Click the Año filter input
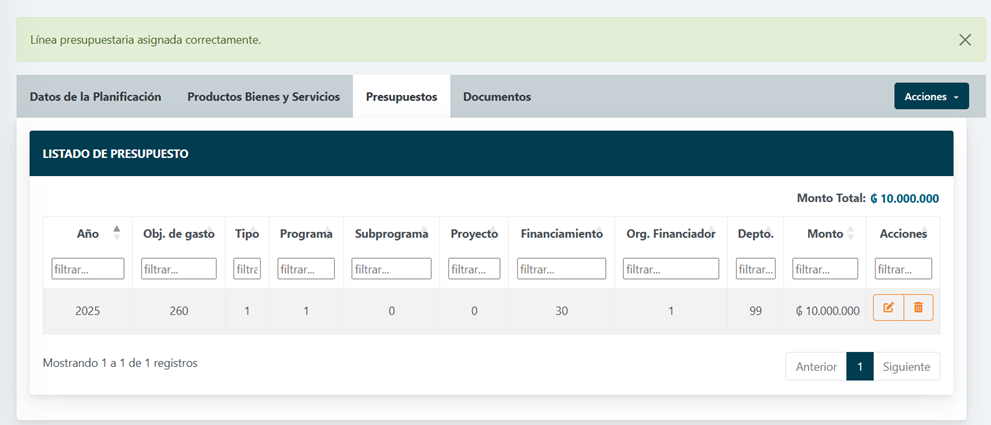 (x=88, y=269)
